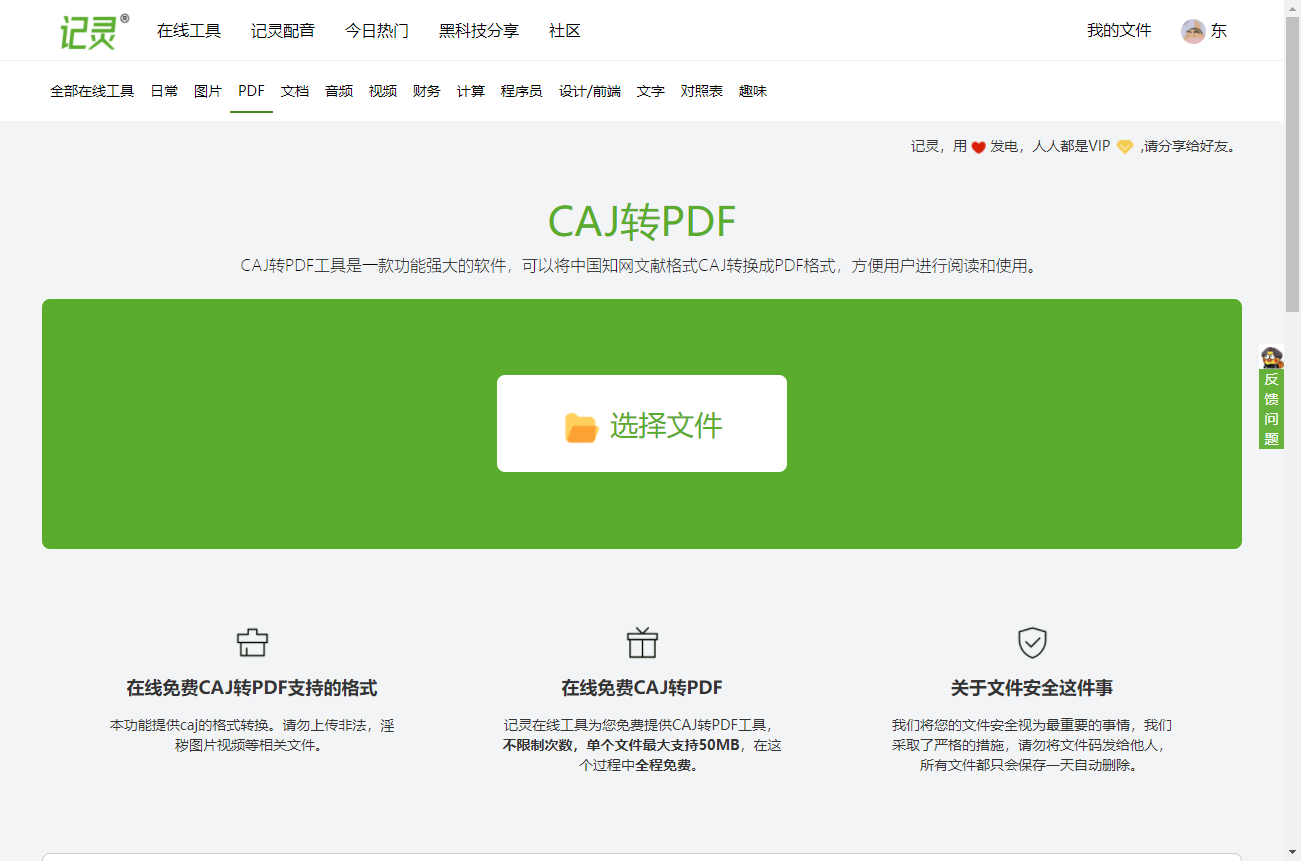The width and height of the screenshot is (1301, 861).
Task: Click 记灵配音 in the navigation bar
Action: pos(281,30)
